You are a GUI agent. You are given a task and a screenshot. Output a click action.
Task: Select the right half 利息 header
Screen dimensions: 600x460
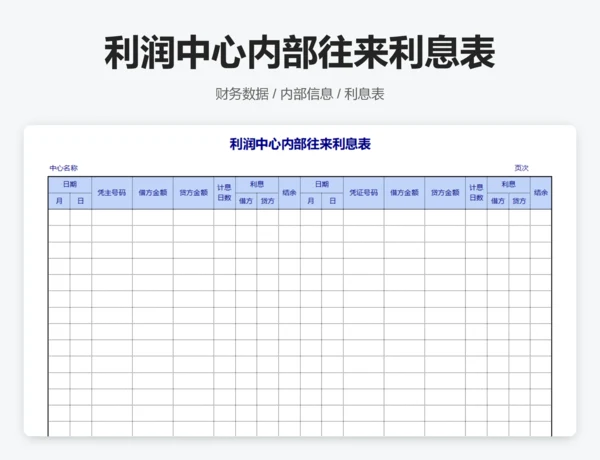coord(509,184)
